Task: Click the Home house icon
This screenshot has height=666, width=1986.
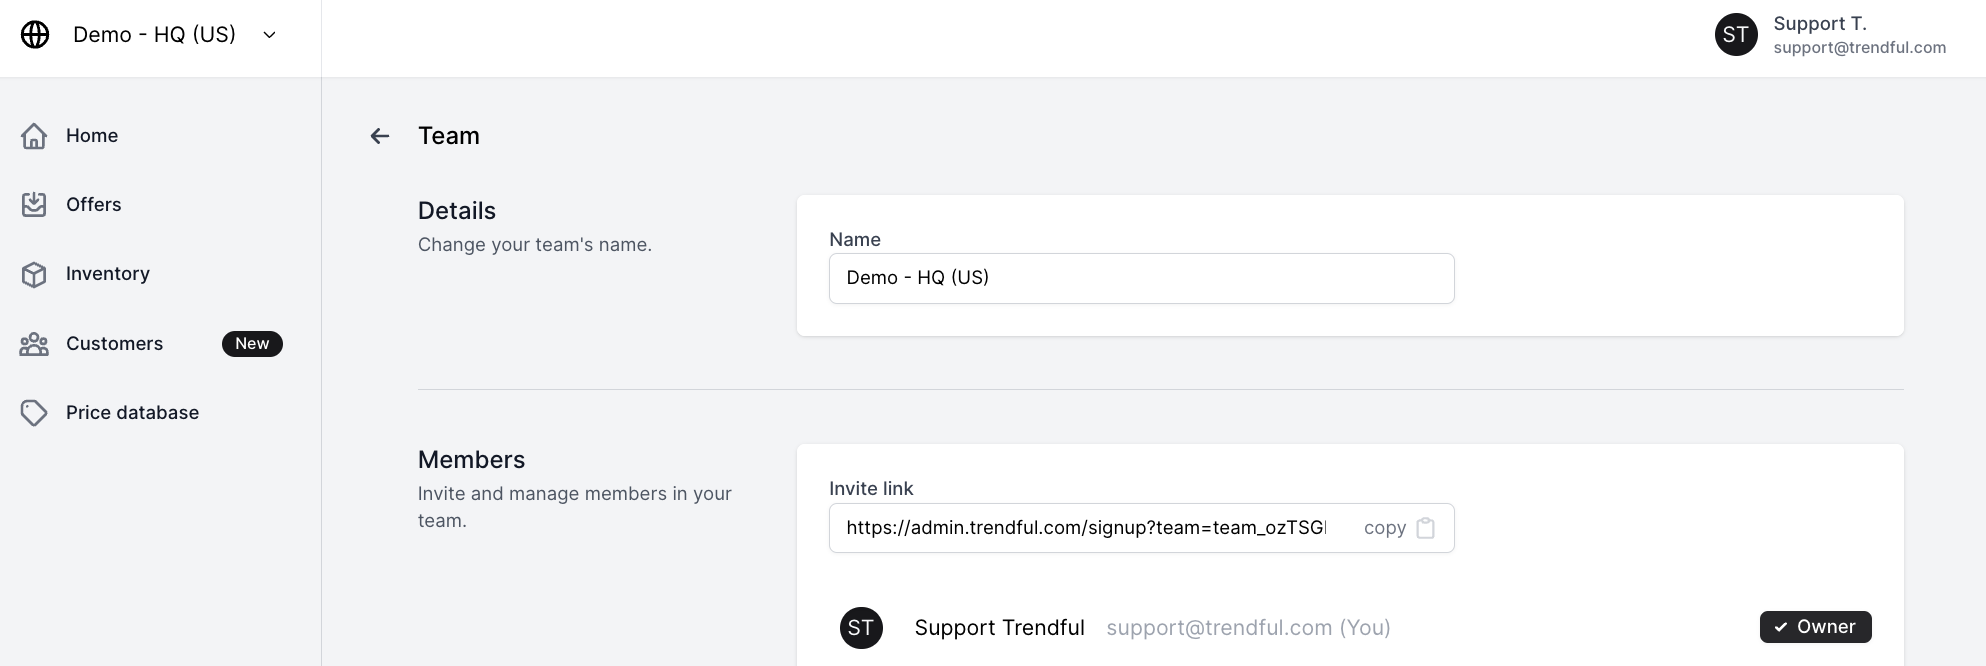Action: point(34,136)
